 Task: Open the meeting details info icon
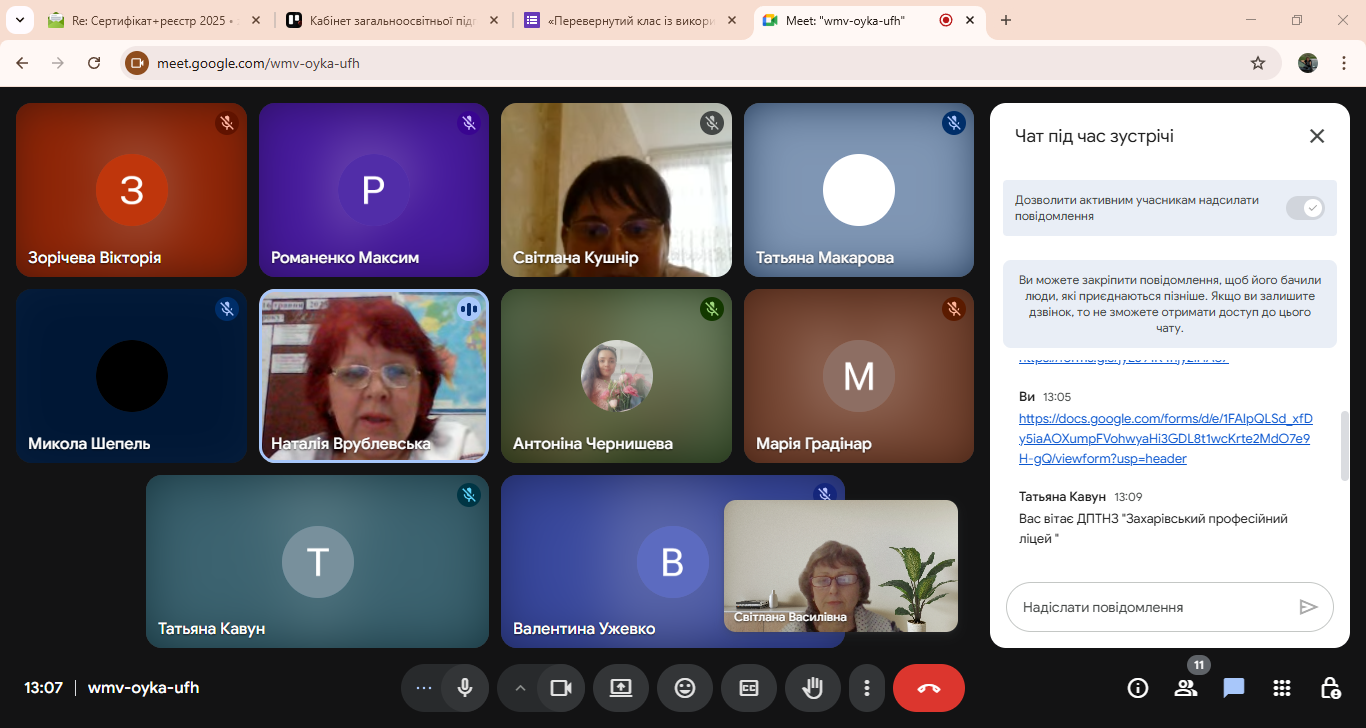click(1137, 688)
